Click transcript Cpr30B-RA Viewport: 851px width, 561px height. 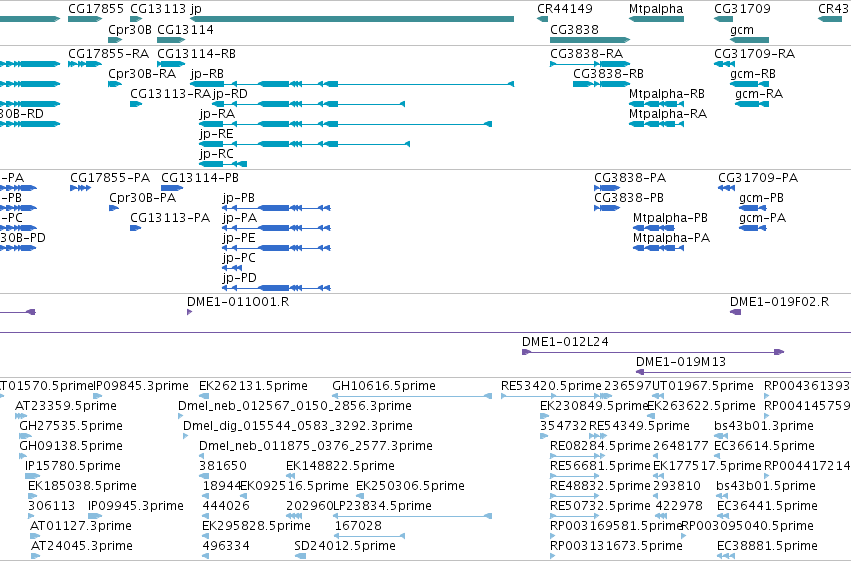tap(115, 84)
